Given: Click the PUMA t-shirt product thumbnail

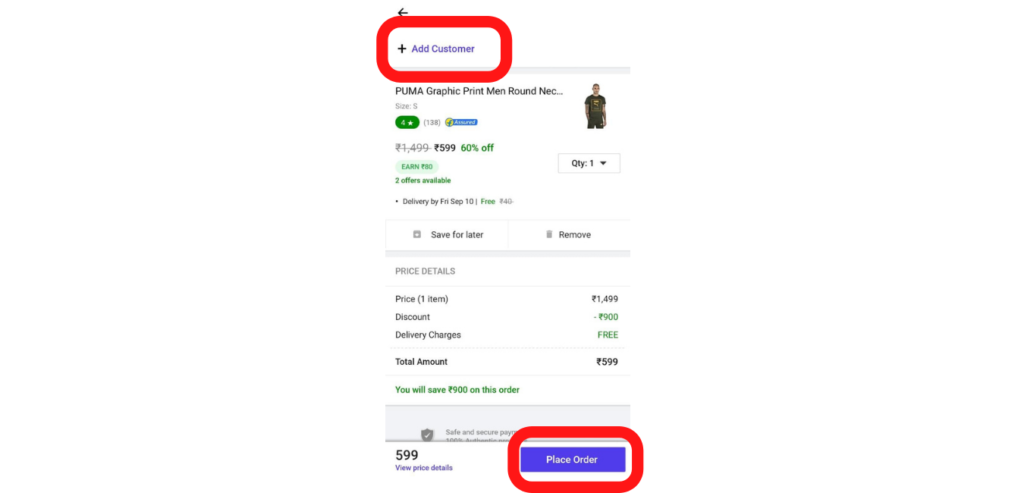Looking at the screenshot, I should click(595, 106).
